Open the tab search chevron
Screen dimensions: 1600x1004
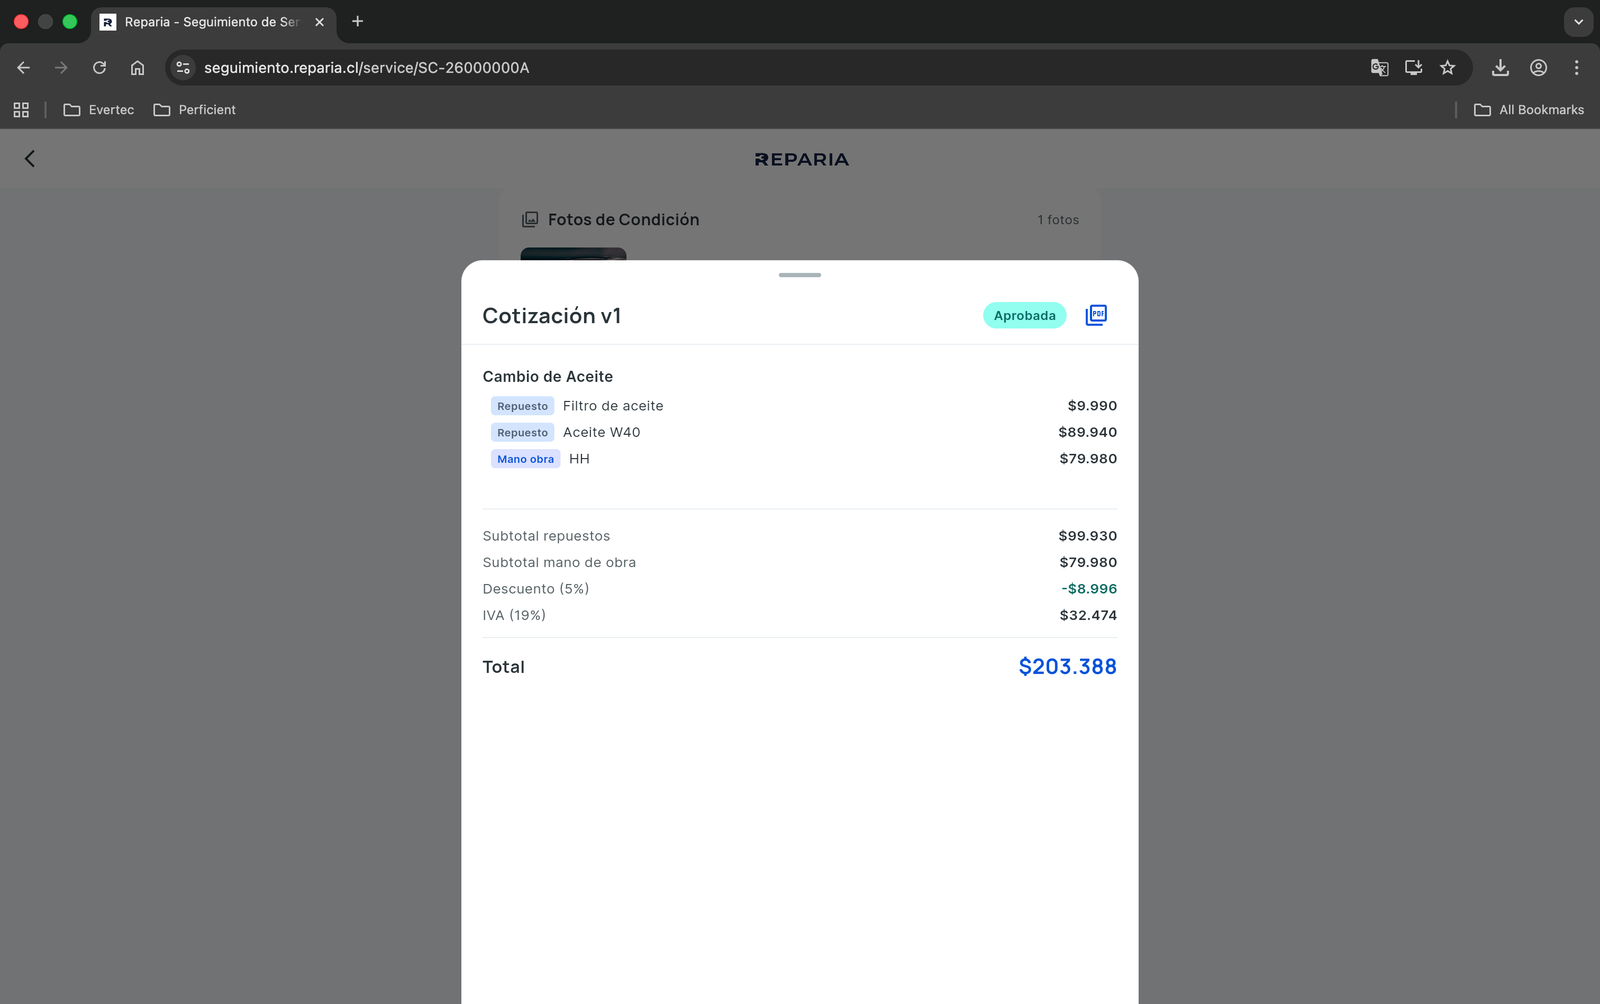click(x=1577, y=21)
